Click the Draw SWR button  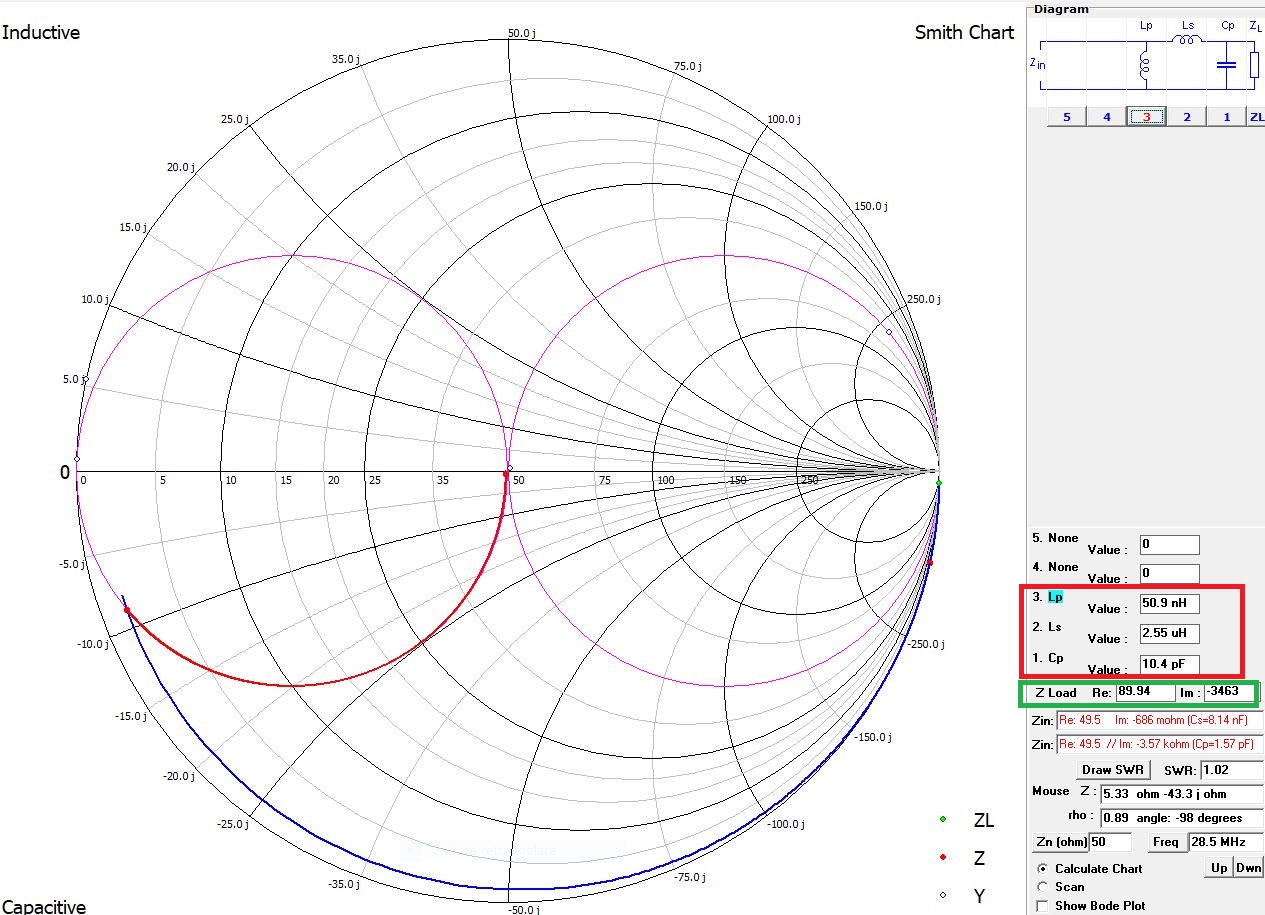[1115, 770]
